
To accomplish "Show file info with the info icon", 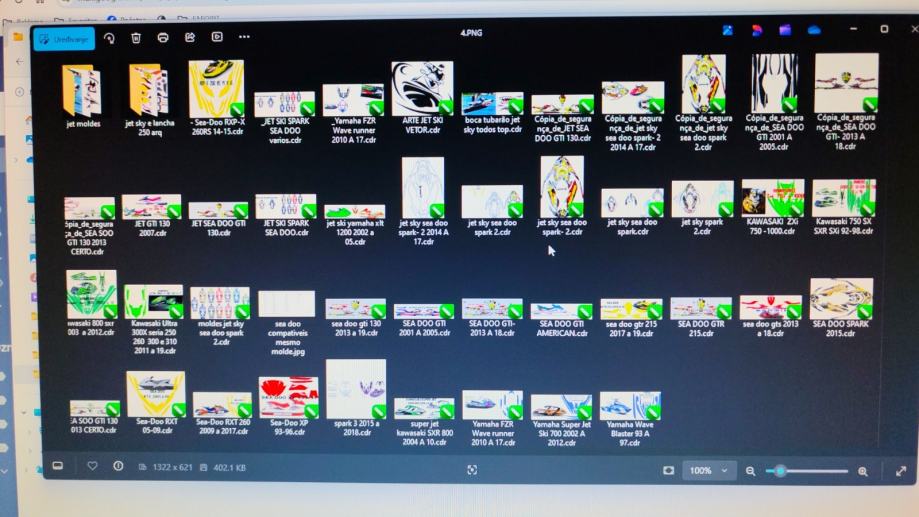I will [118, 466].
